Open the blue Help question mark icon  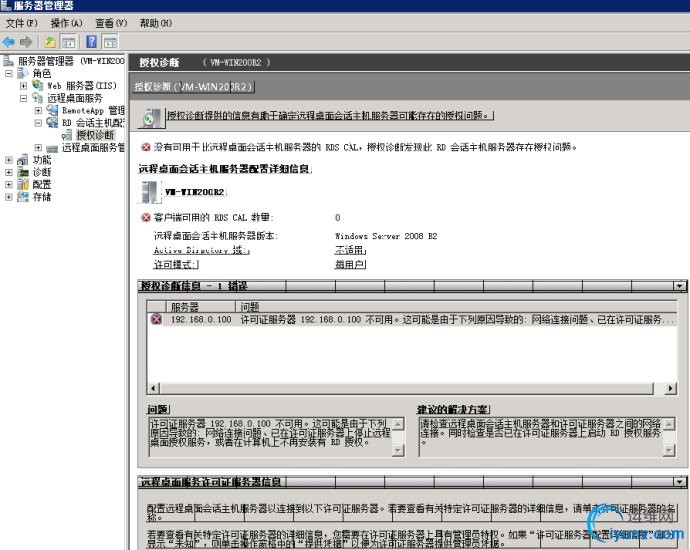(x=92, y=42)
